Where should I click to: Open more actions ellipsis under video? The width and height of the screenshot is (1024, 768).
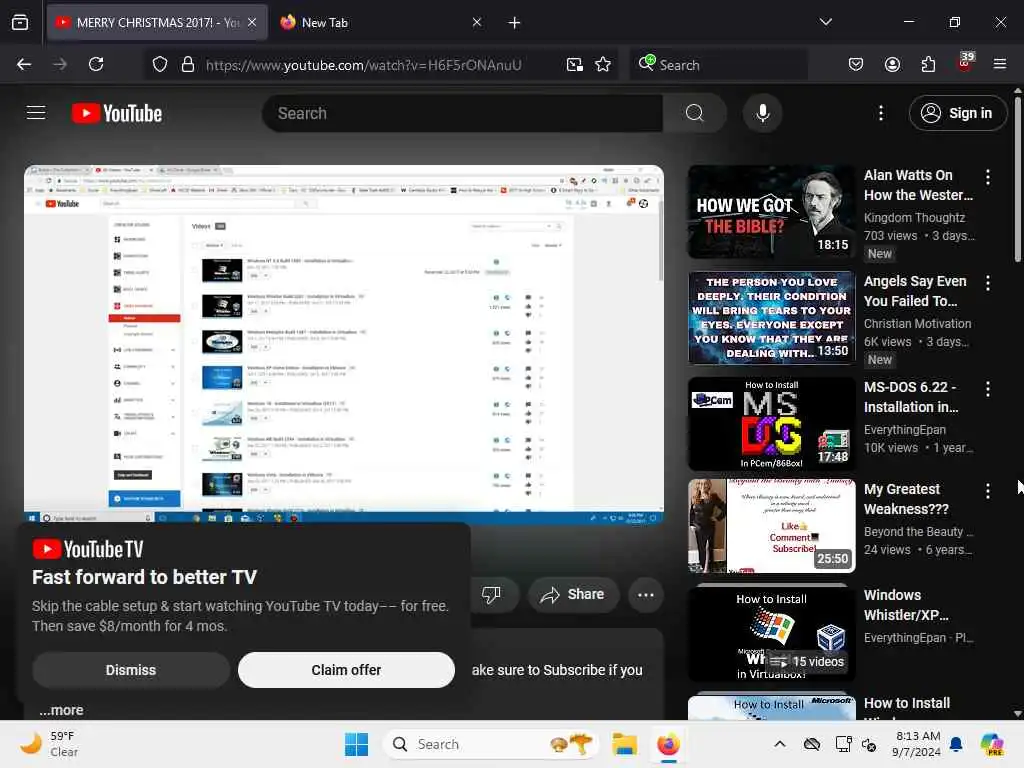646,594
